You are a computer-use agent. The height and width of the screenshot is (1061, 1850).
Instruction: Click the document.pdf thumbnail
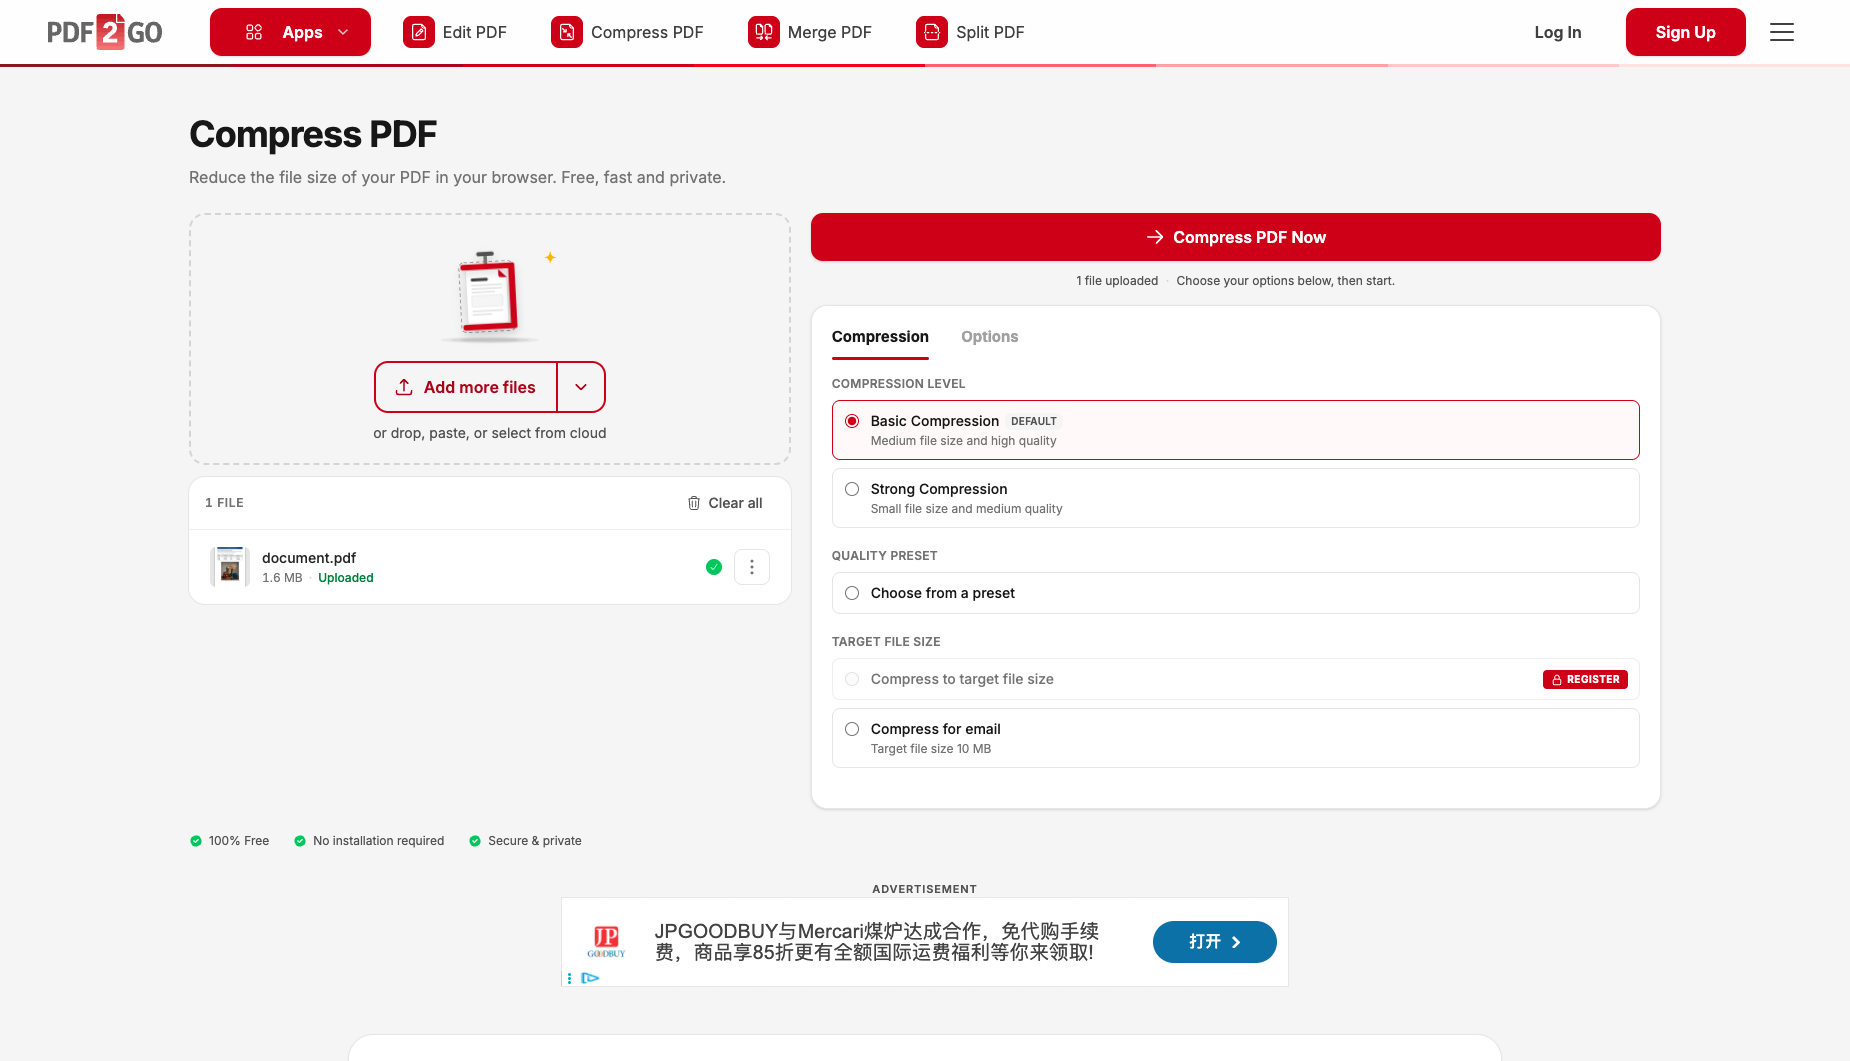point(230,567)
